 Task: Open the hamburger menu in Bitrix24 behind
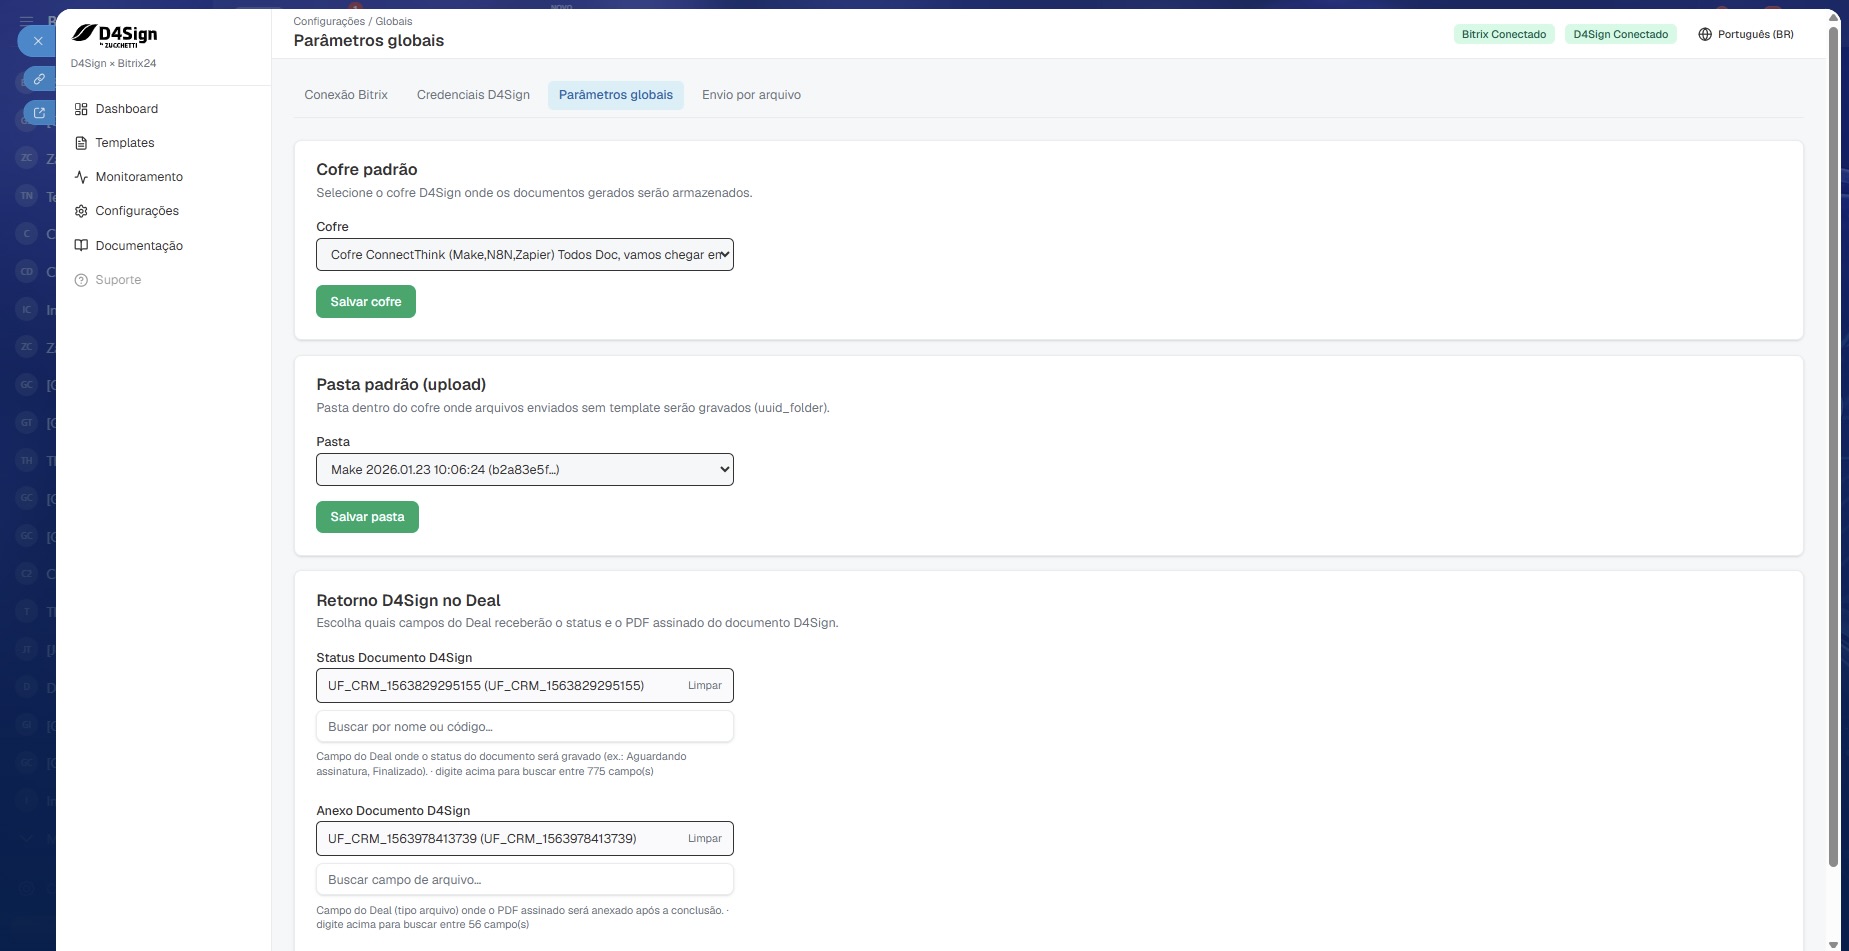tap(27, 19)
